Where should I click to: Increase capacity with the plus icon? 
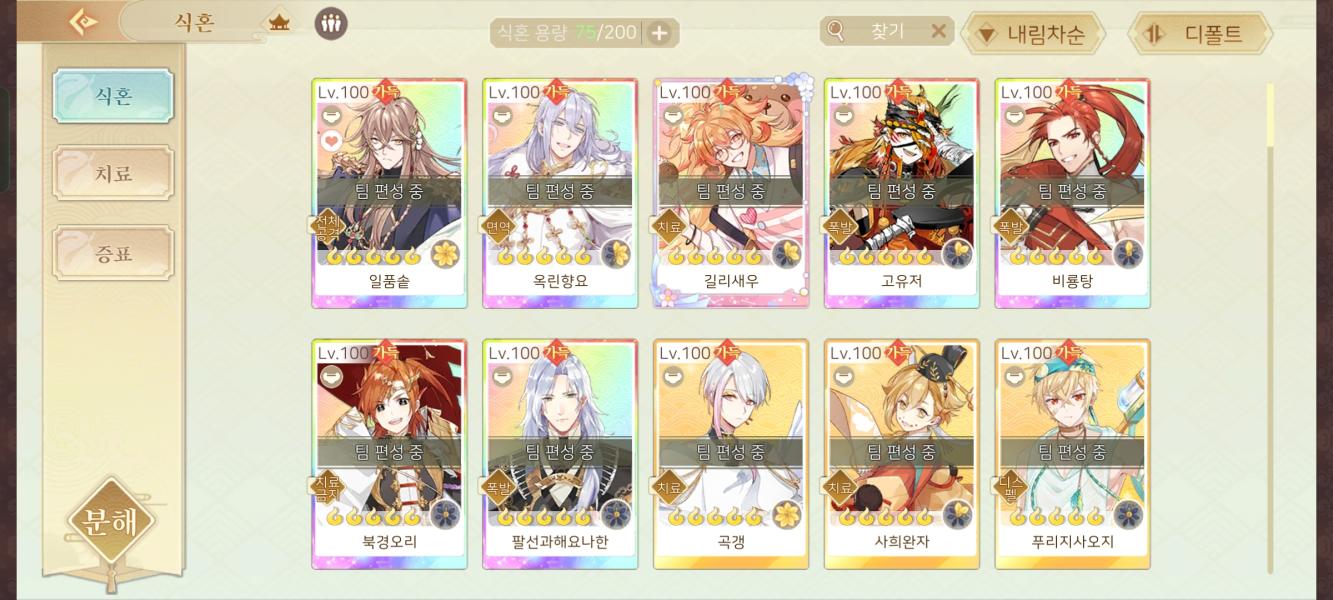tap(659, 33)
